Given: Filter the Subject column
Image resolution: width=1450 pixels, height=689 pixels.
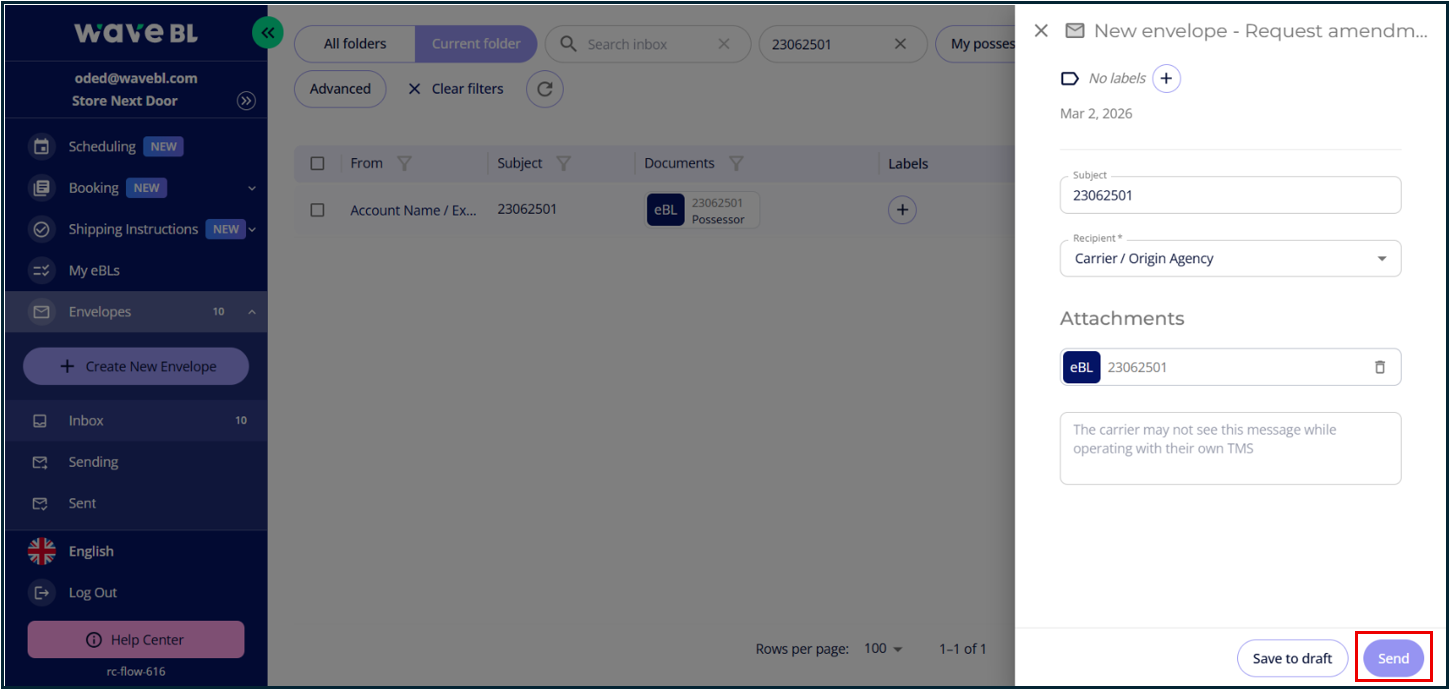Looking at the screenshot, I should (x=563, y=163).
